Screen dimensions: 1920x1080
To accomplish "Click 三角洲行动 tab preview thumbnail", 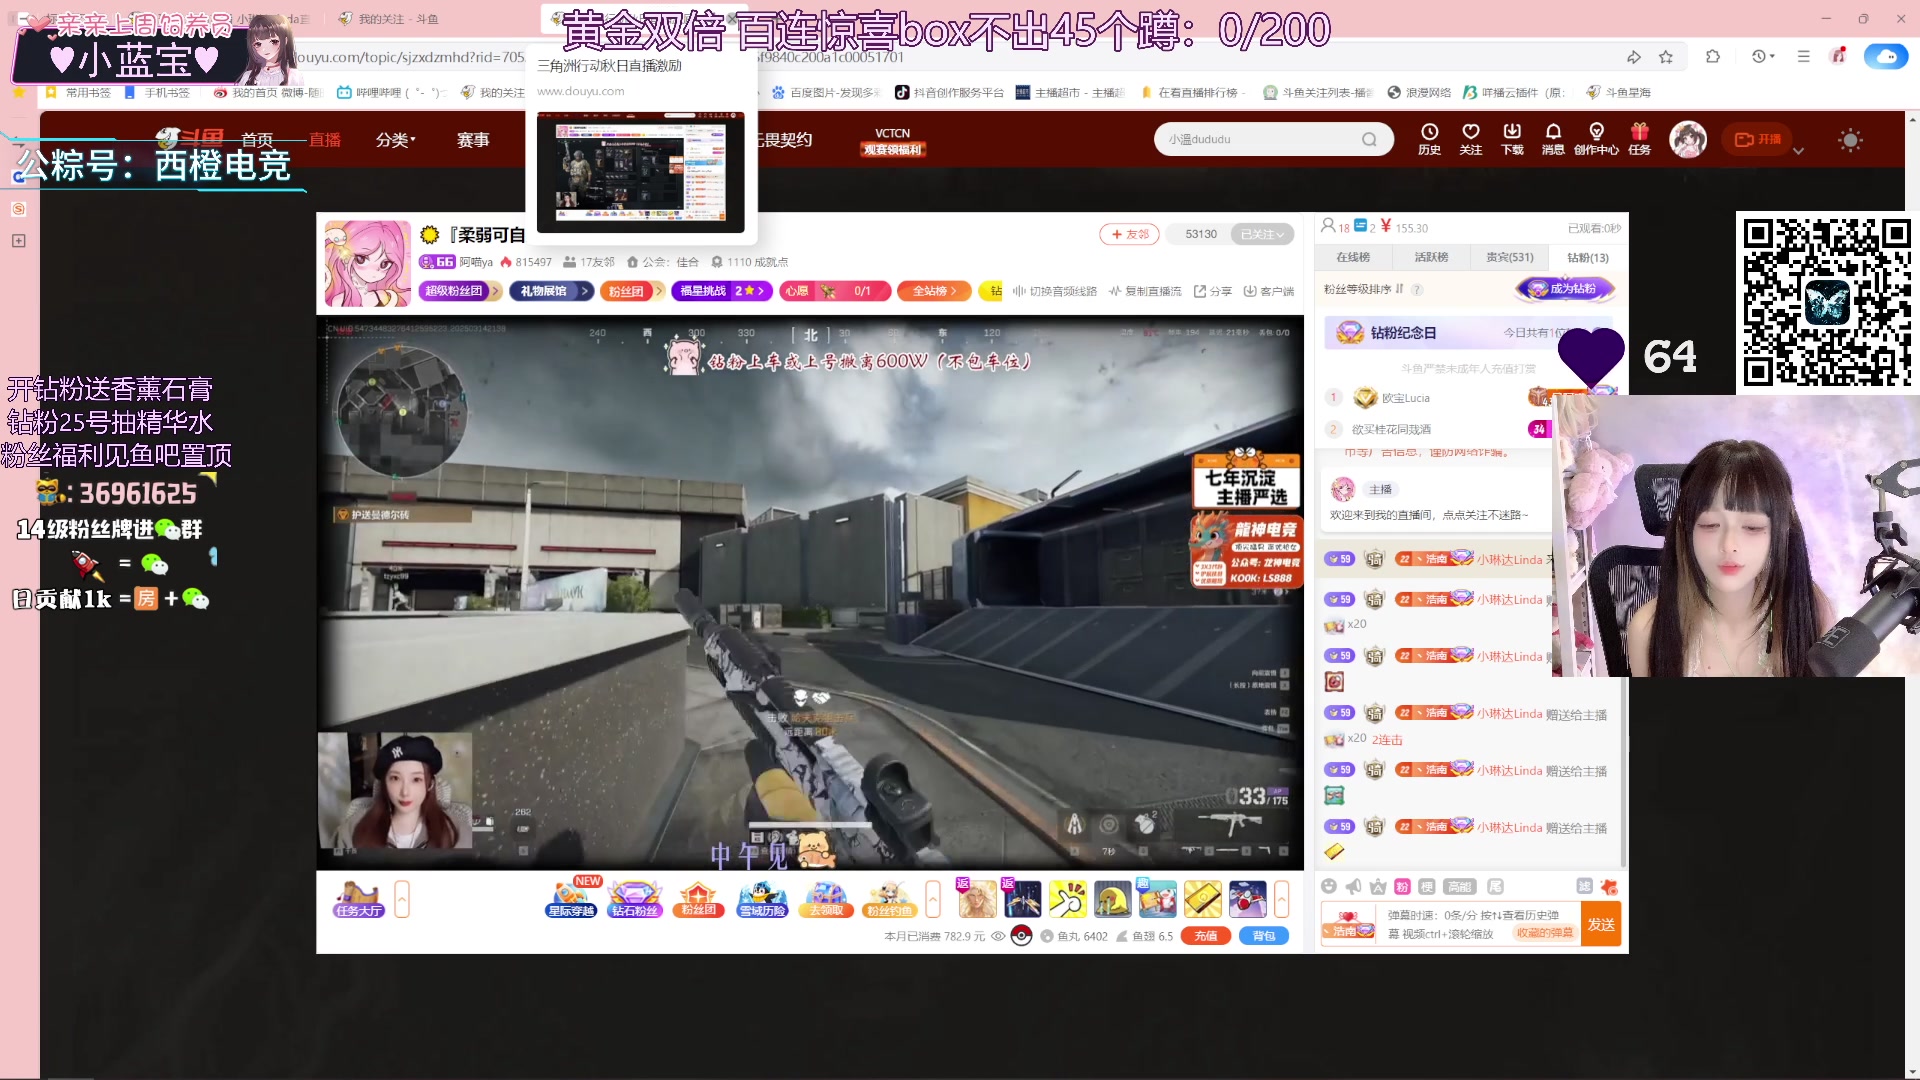I will [640, 171].
